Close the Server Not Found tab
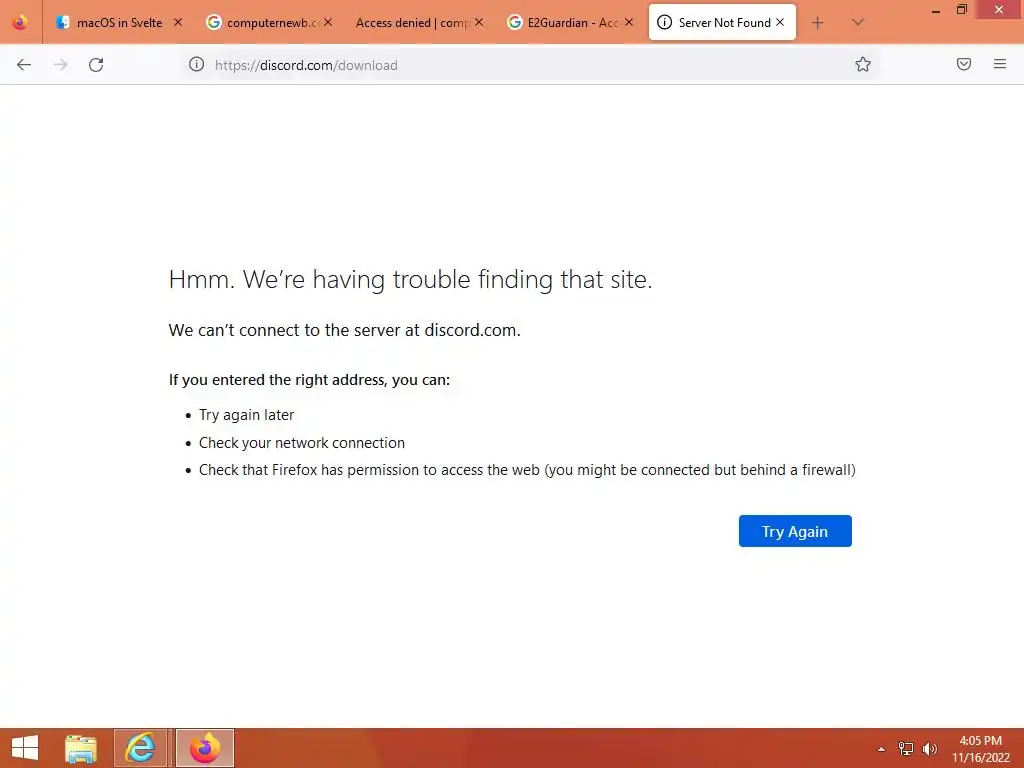Image resolution: width=1024 pixels, height=768 pixels. tap(780, 22)
